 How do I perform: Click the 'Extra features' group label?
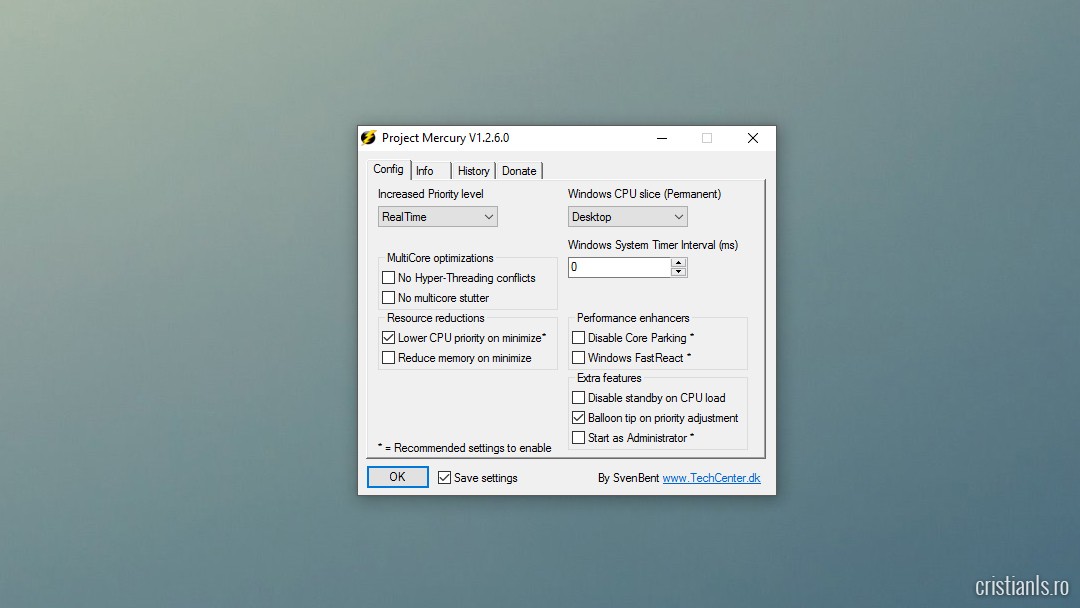click(609, 377)
